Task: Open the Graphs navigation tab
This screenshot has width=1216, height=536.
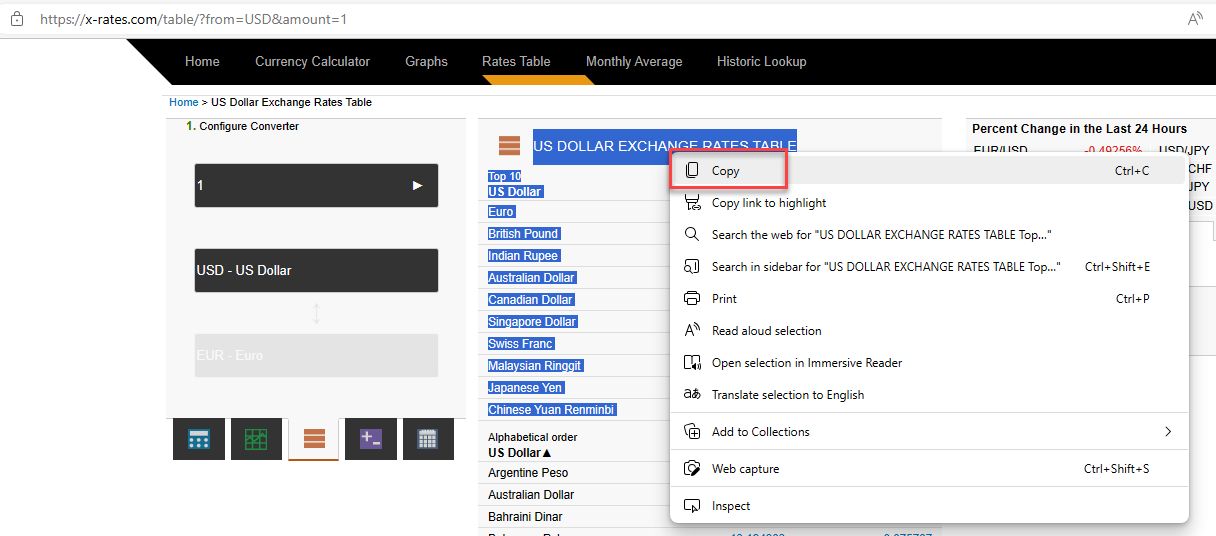Action: point(426,62)
